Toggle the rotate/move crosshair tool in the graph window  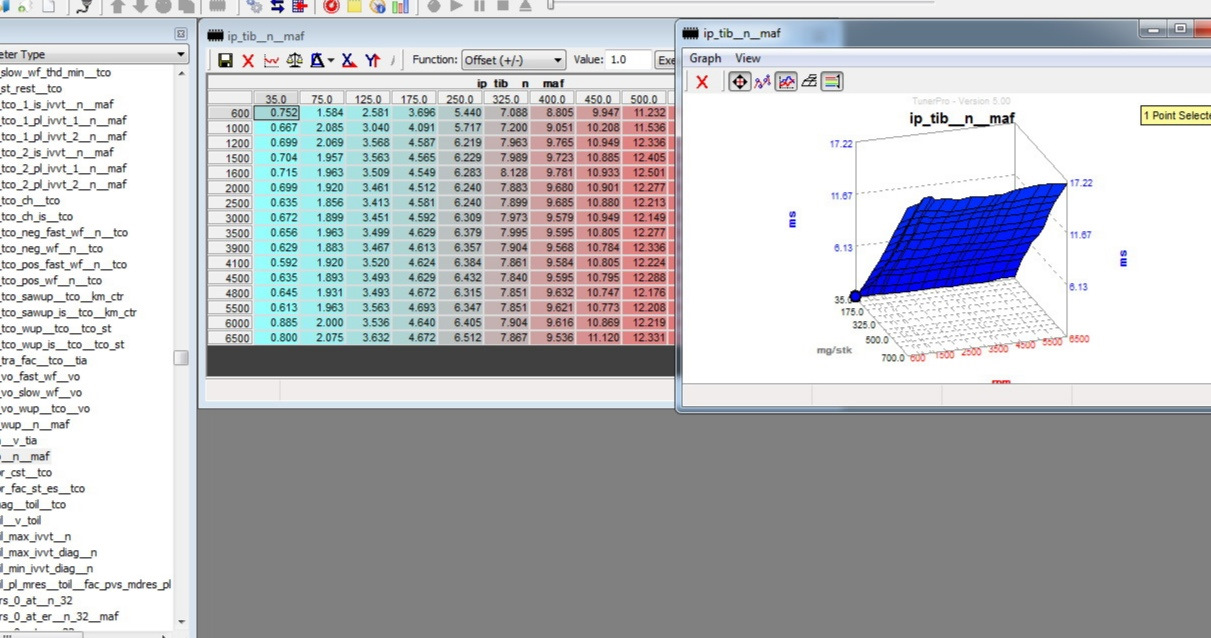click(x=739, y=82)
